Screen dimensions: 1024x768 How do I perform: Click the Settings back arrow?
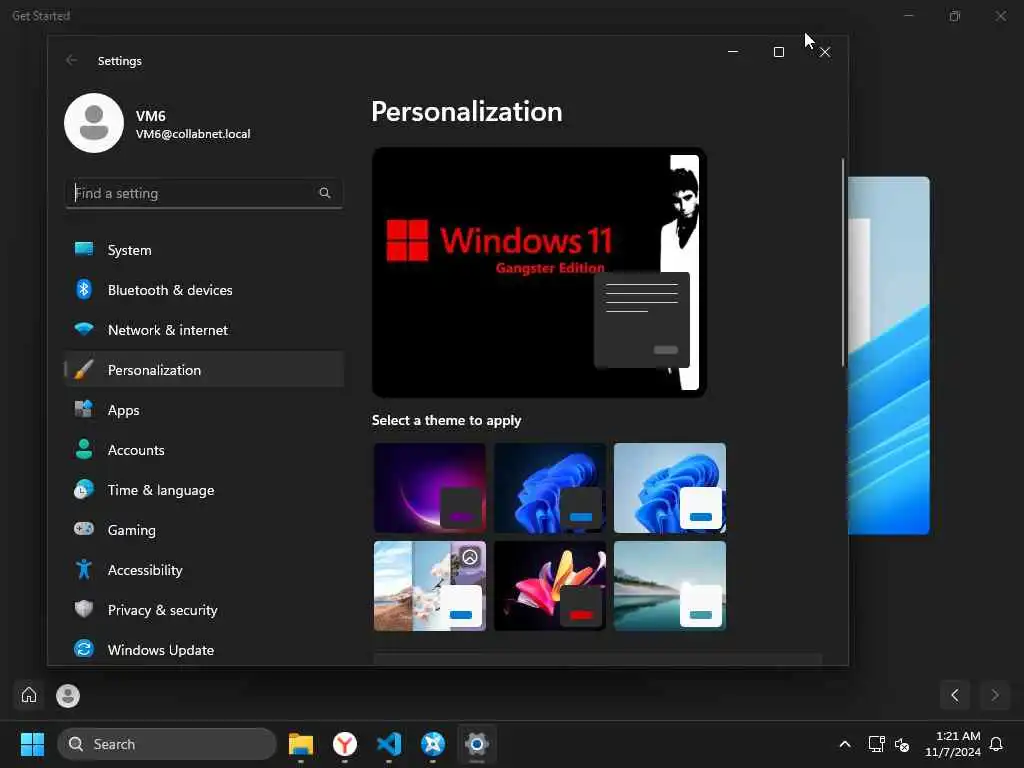point(72,60)
